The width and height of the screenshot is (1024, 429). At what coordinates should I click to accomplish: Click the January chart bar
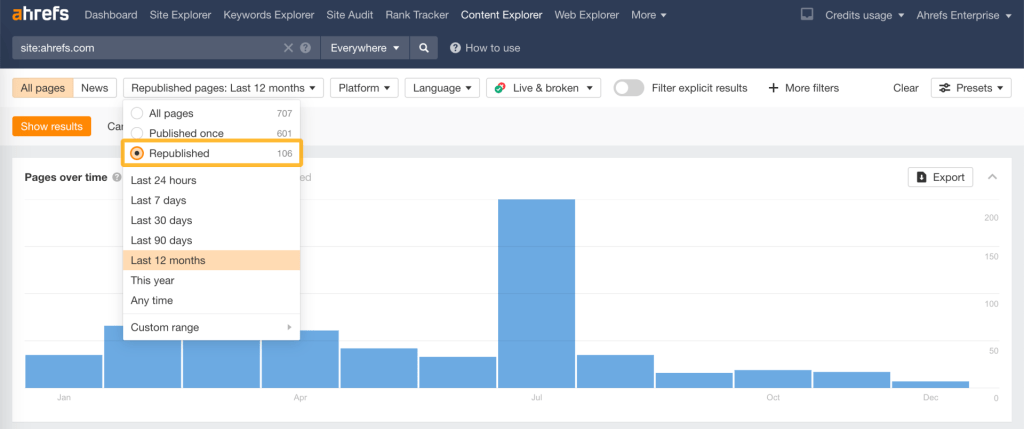coord(64,372)
